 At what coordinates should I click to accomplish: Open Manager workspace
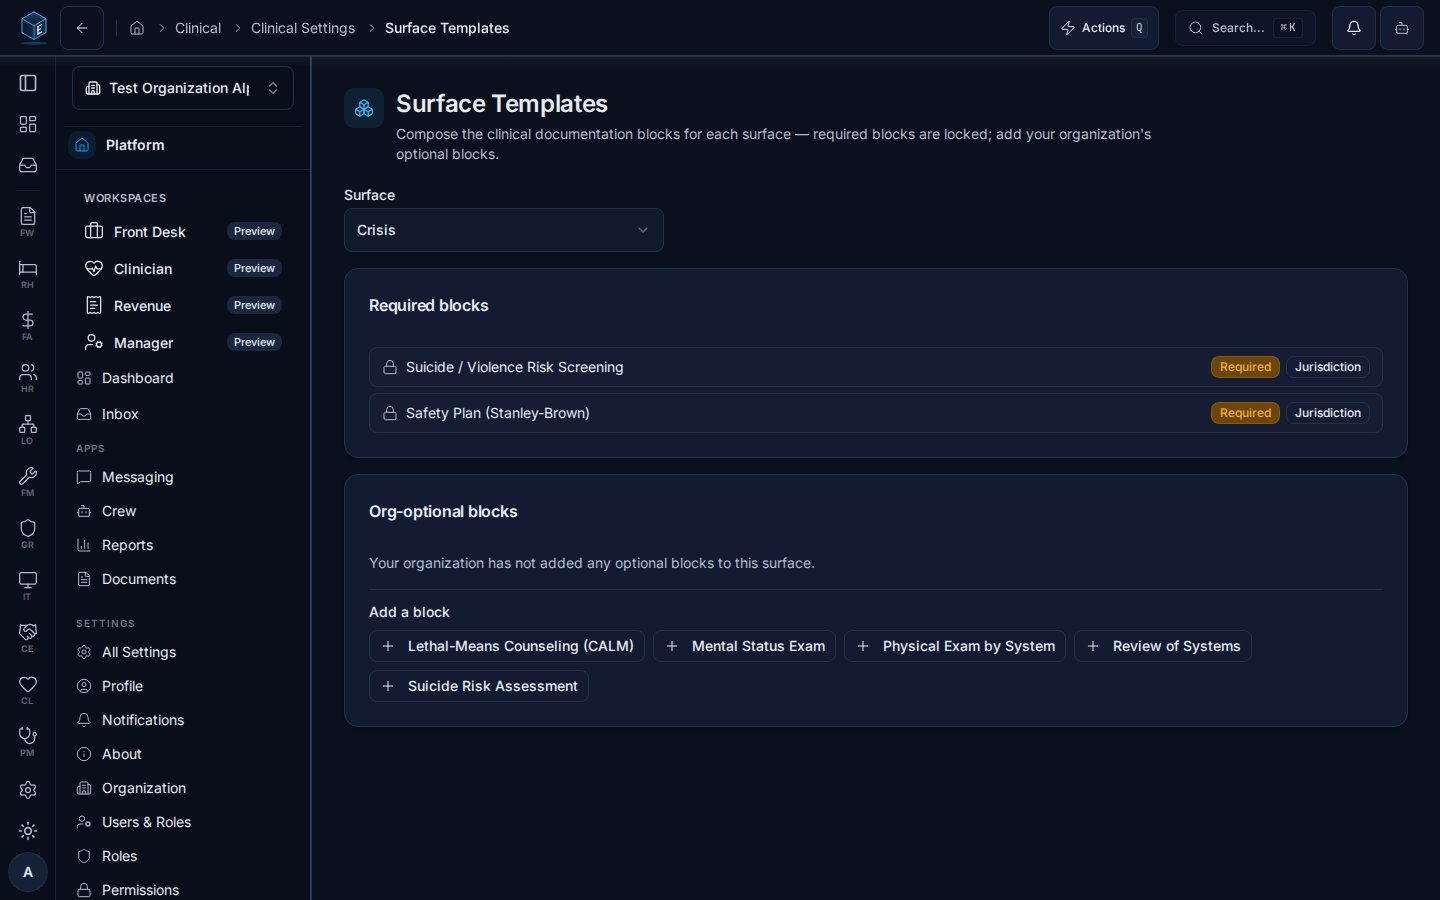click(183, 342)
